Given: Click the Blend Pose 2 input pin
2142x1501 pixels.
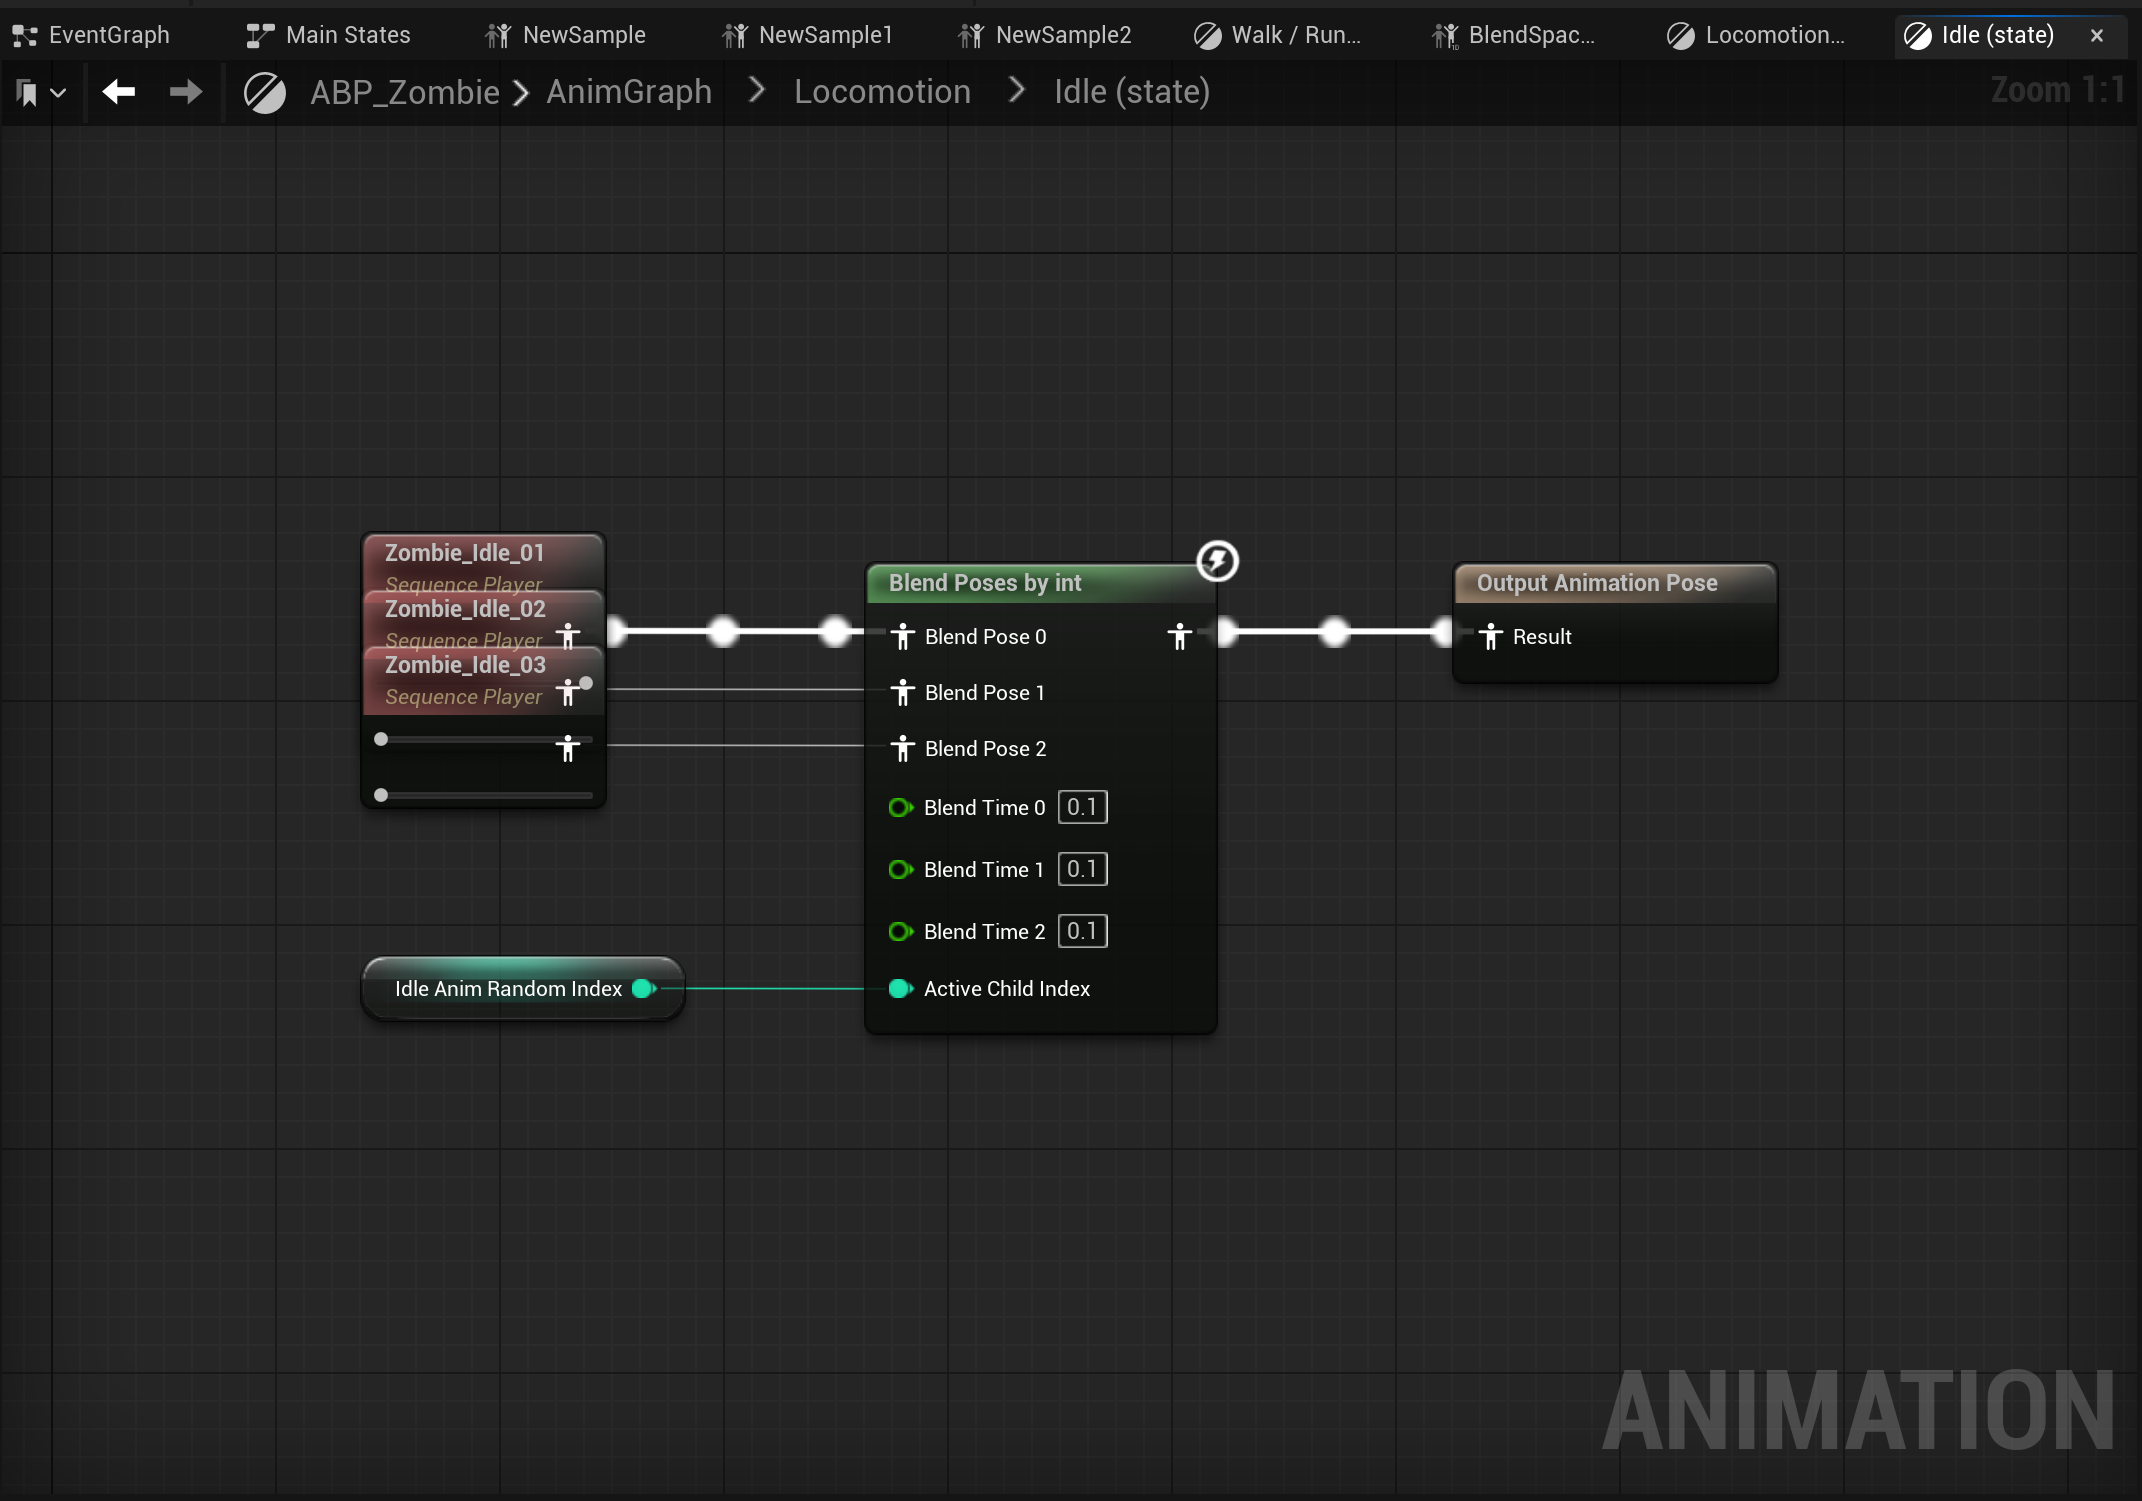Looking at the screenshot, I should pyautogui.click(x=902, y=748).
